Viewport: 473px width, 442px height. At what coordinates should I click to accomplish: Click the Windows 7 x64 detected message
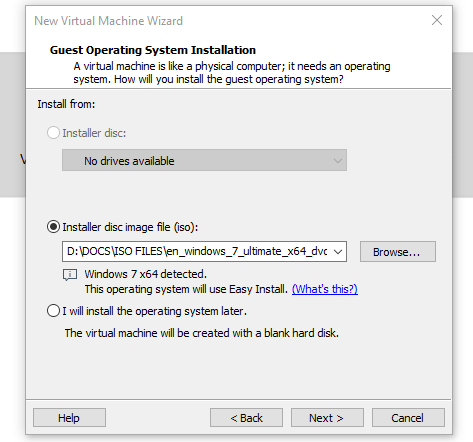pyautogui.click(x=146, y=274)
